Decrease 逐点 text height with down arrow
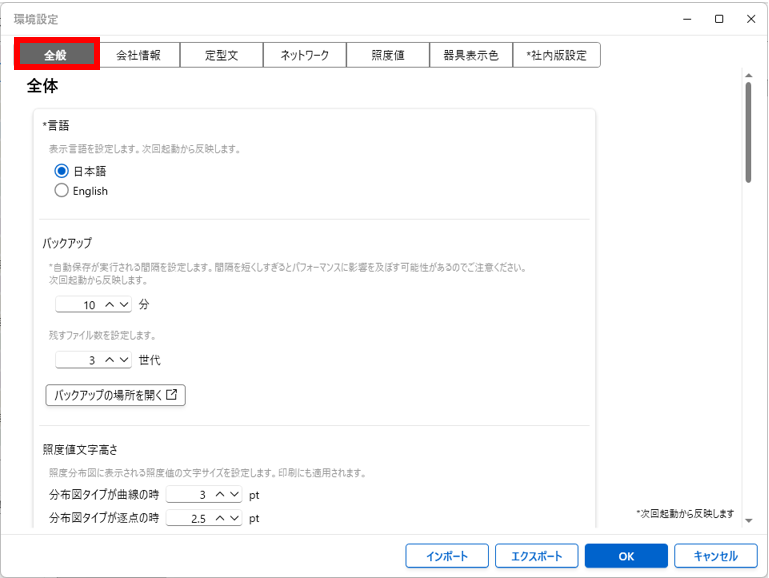Image resolution: width=769 pixels, height=578 pixels. point(233,518)
